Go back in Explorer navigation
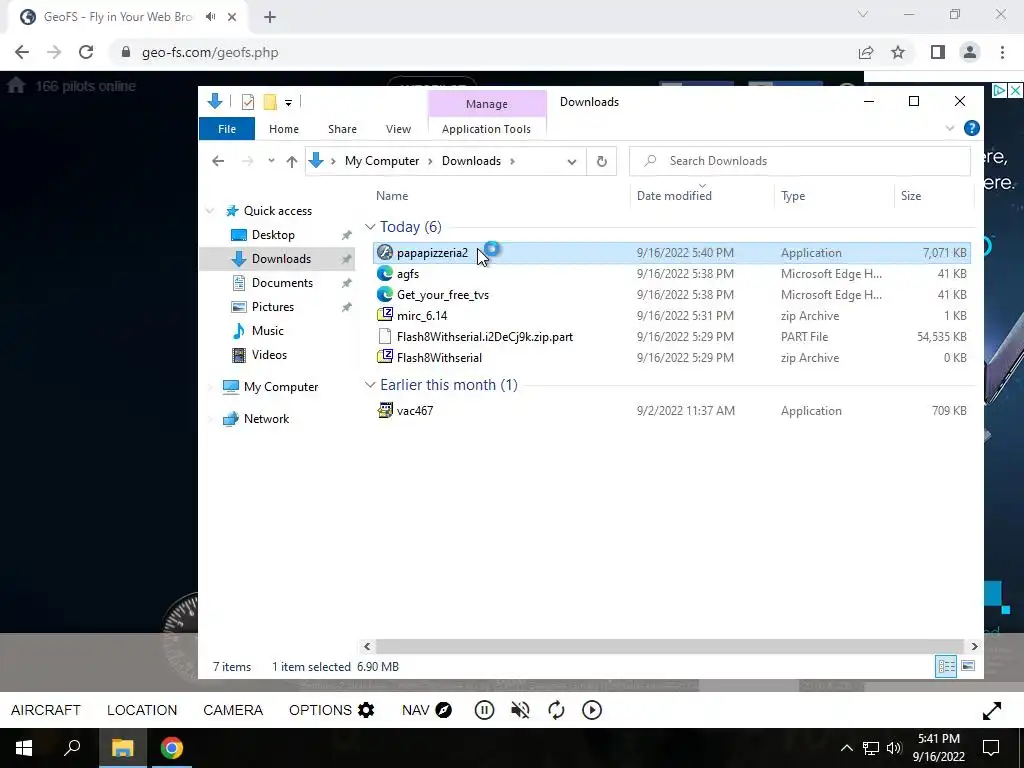1024x768 pixels. 218,161
